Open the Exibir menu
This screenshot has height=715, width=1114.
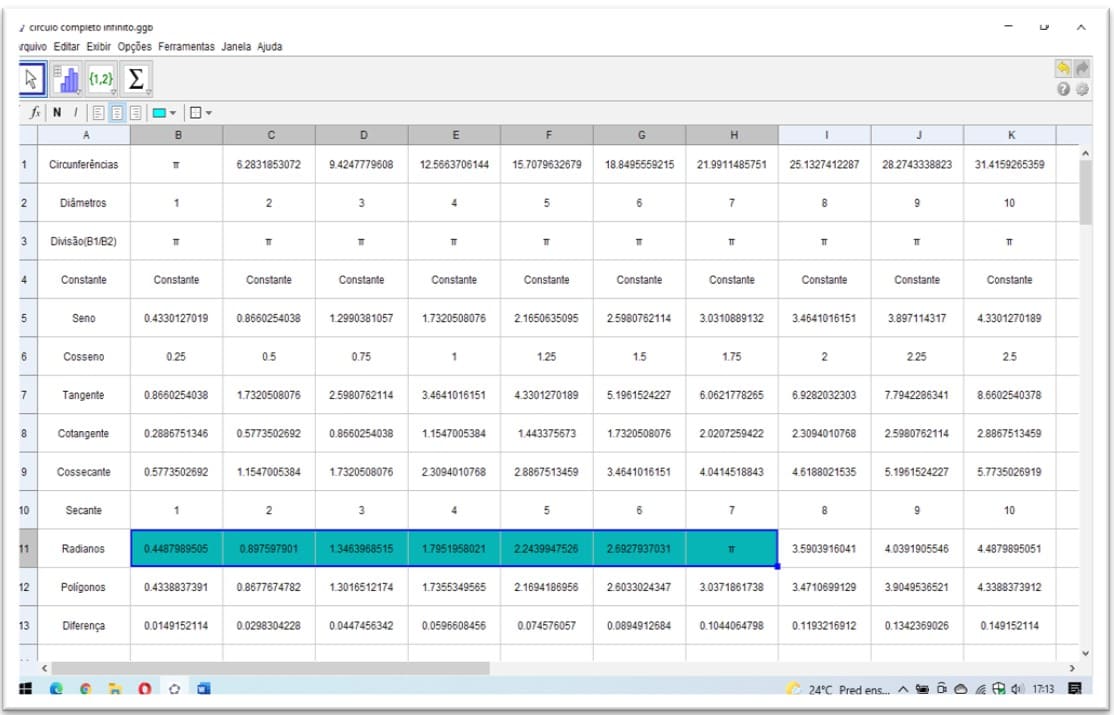point(99,46)
